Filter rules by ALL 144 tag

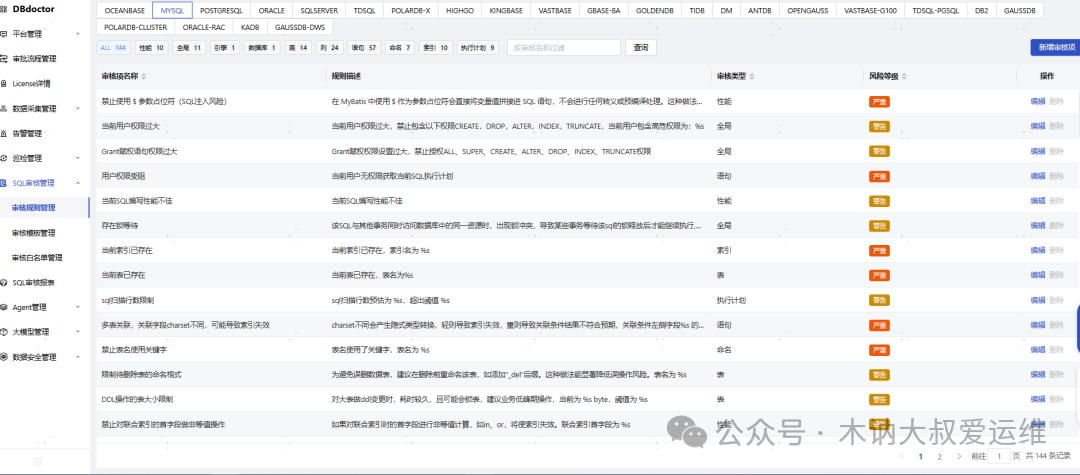coord(113,48)
